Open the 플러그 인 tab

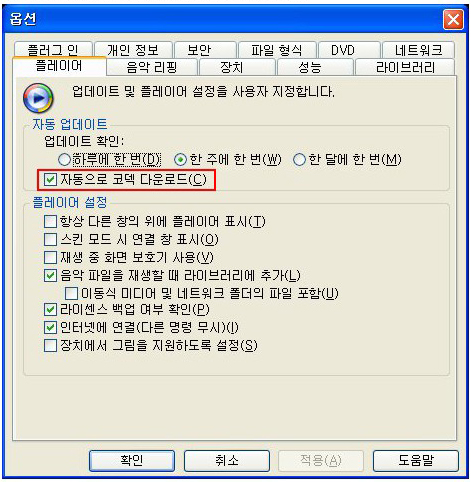(x=53, y=49)
